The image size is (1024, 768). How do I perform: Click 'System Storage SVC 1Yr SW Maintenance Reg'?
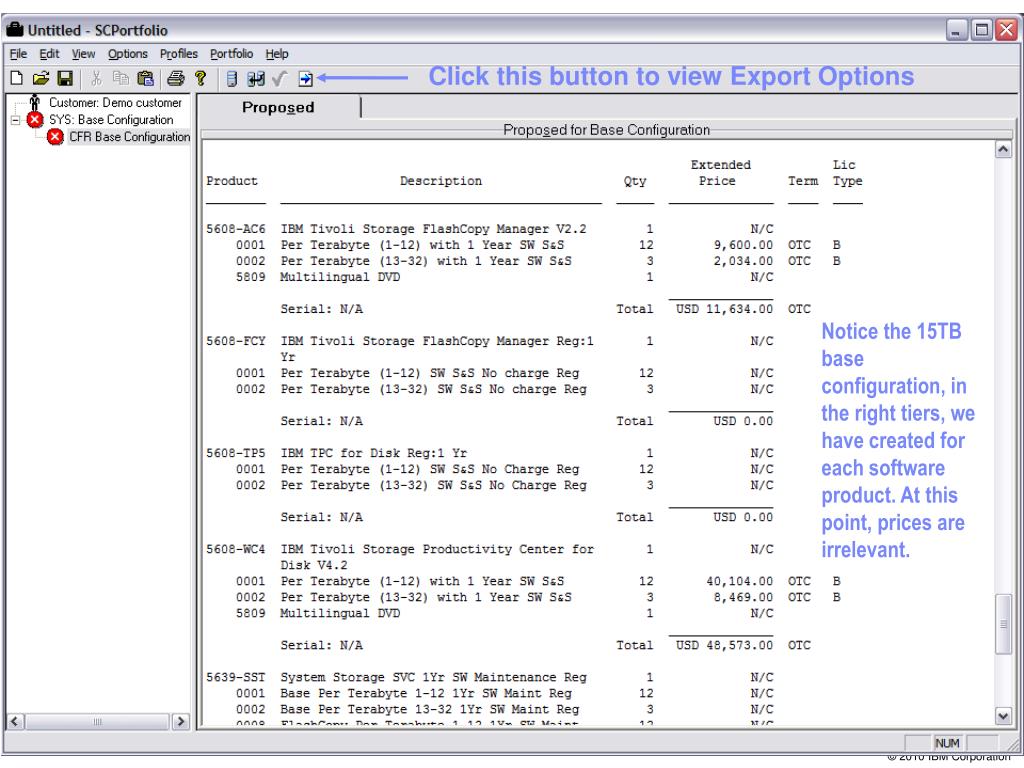pos(434,677)
